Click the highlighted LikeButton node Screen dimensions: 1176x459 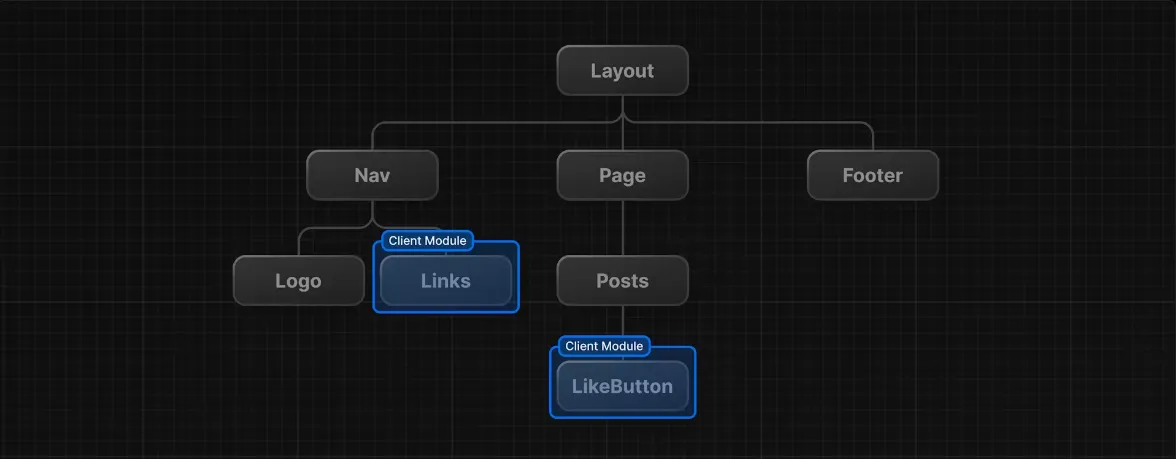coord(622,387)
